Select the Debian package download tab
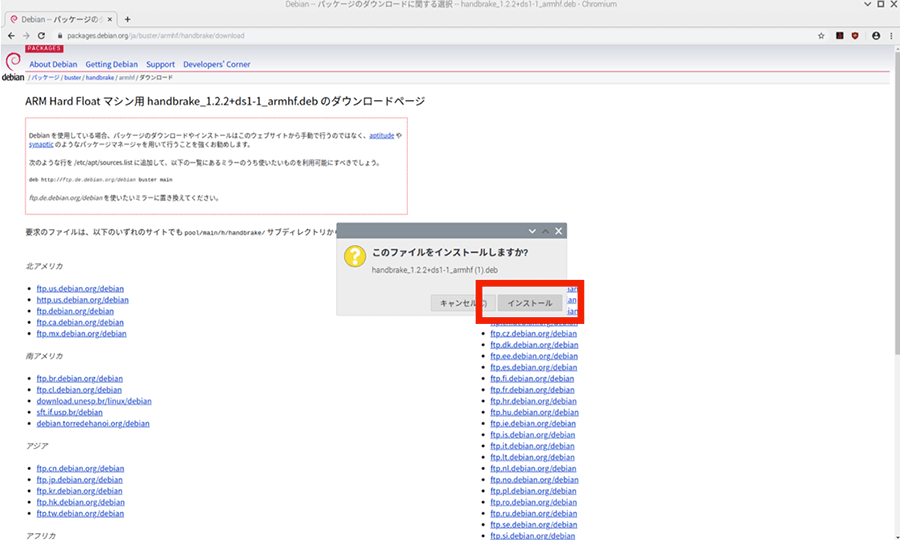The width and height of the screenshot is (900, 540). click(60, 19)
